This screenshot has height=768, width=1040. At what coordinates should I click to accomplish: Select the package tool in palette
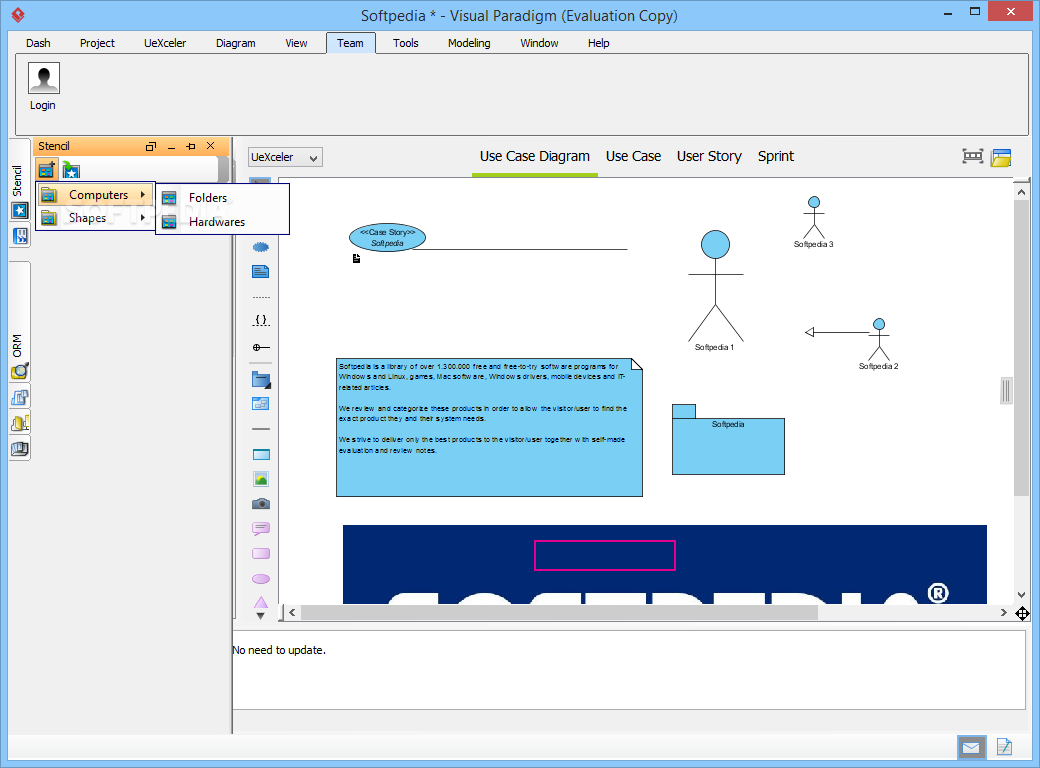click(261, 379)
